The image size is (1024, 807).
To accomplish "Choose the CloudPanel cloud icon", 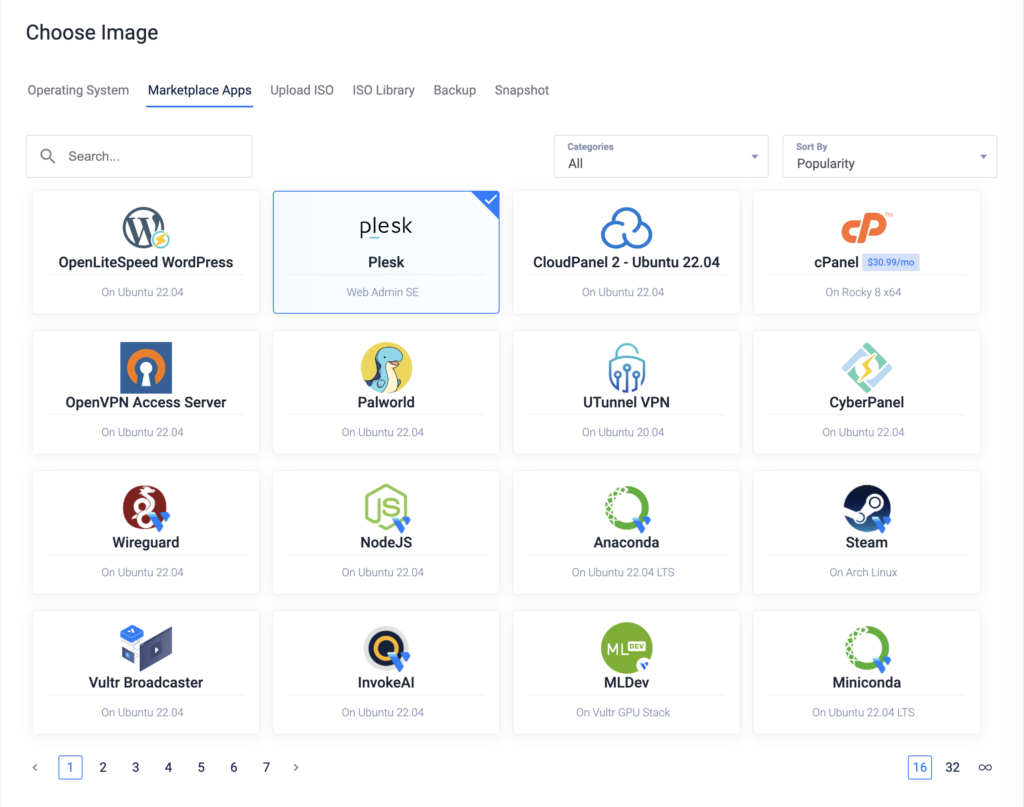I will click(x=626, y=228).
